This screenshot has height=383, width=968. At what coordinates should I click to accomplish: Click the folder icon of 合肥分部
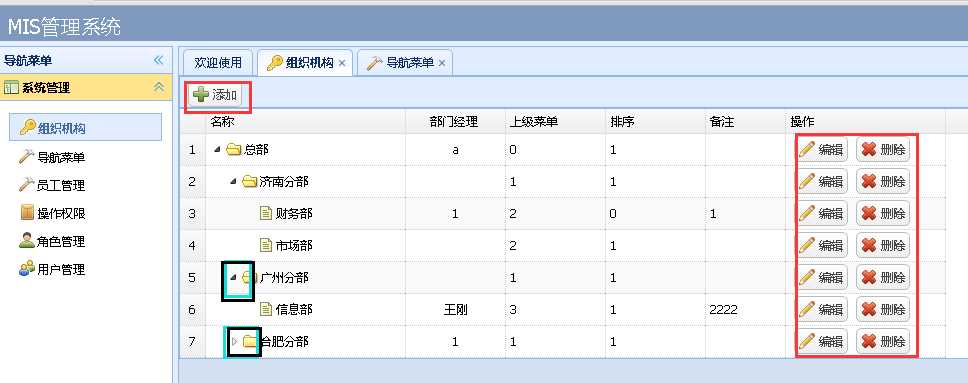pyautogui.click(x=249, y=341)
